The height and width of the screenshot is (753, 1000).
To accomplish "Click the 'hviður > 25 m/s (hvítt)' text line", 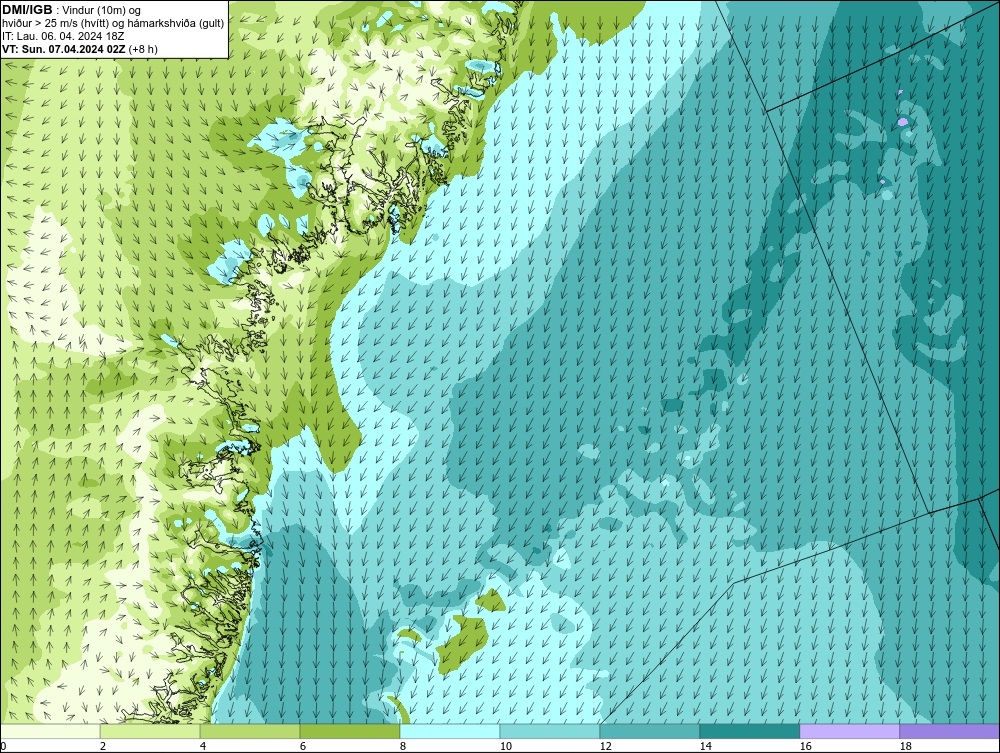I will coord(113,24).
